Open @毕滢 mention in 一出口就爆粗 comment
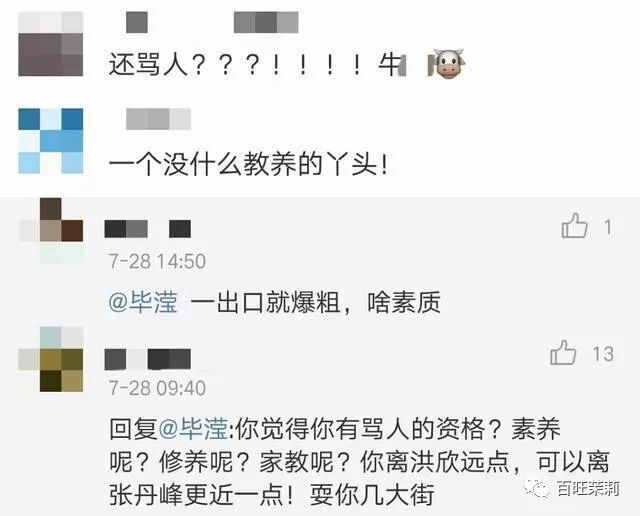This screenshot has height=516, width=640. [x=143, y=303]
